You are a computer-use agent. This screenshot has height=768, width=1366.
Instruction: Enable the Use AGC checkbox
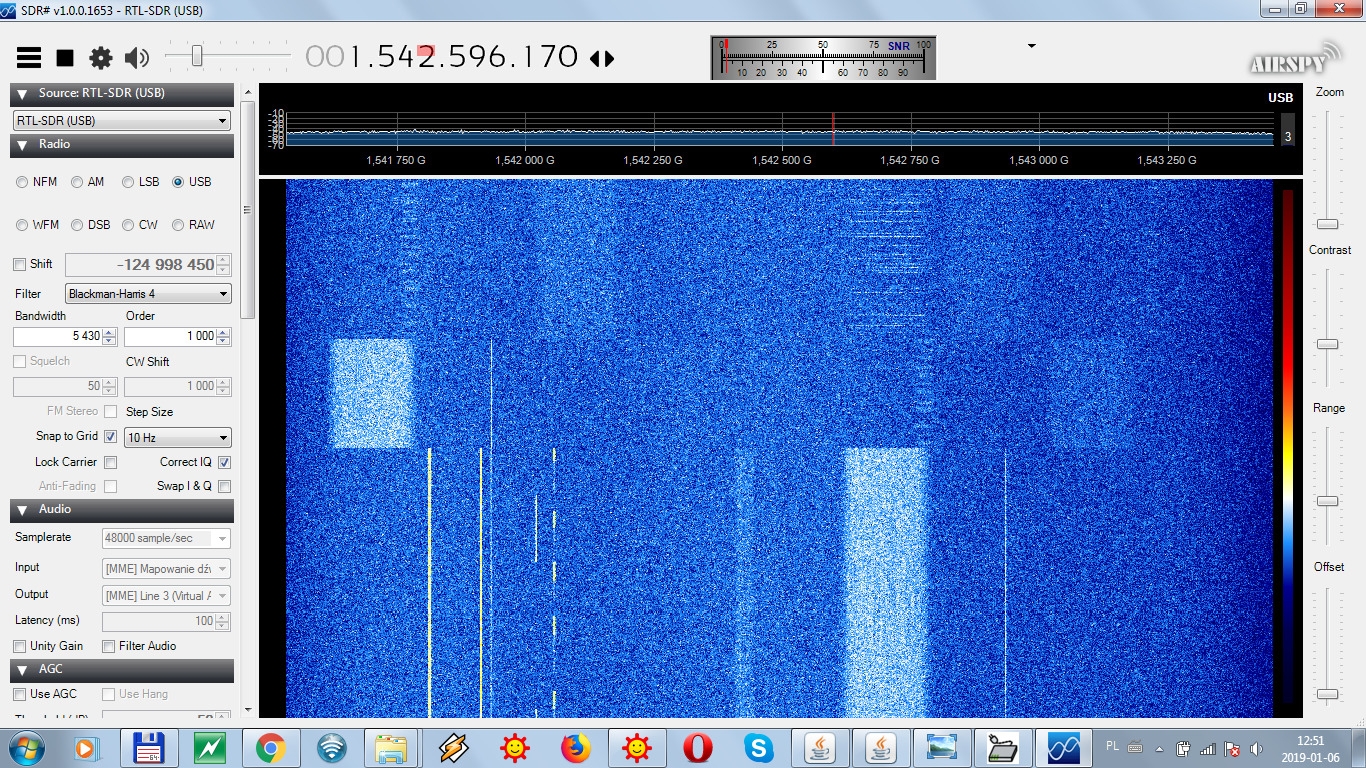(x=20, y=694)
